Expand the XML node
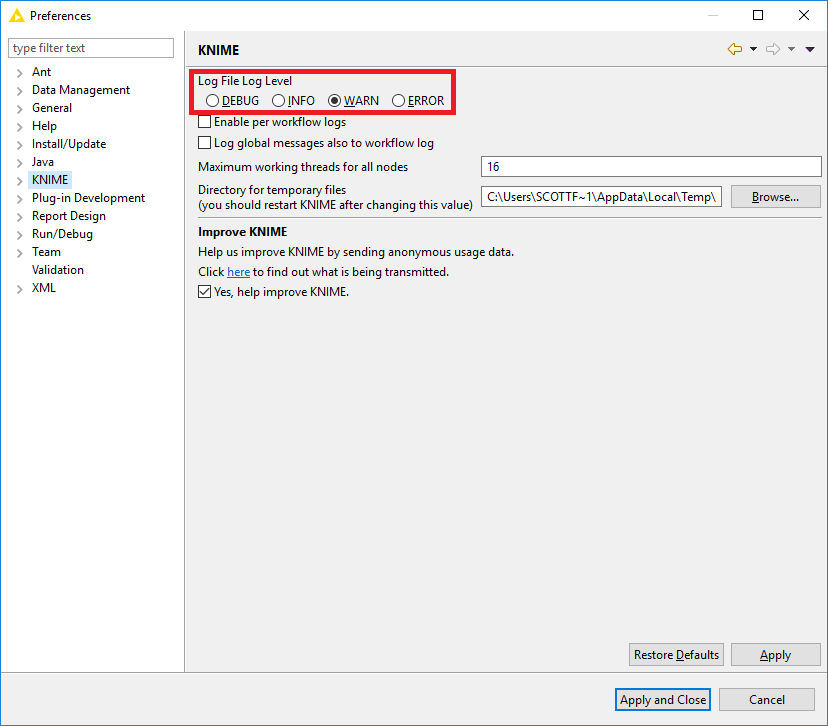Image resolution: width=828 pixels, height=726 pixels. [20, 289]
